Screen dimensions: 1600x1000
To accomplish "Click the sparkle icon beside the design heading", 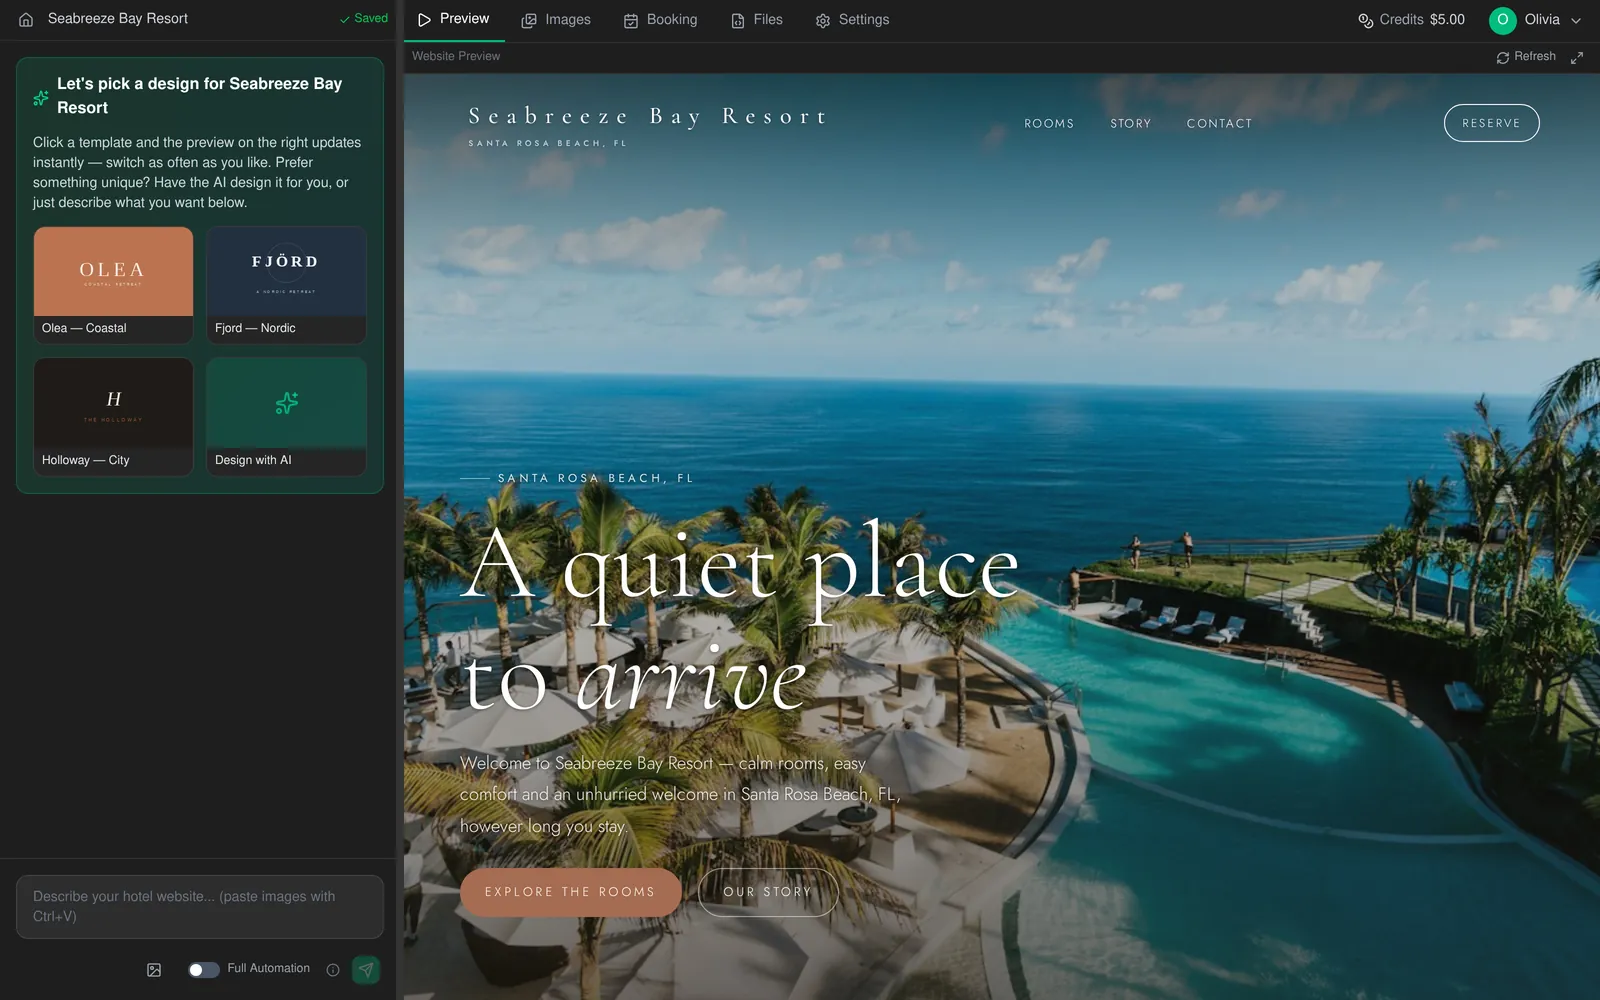I will 41,98.
